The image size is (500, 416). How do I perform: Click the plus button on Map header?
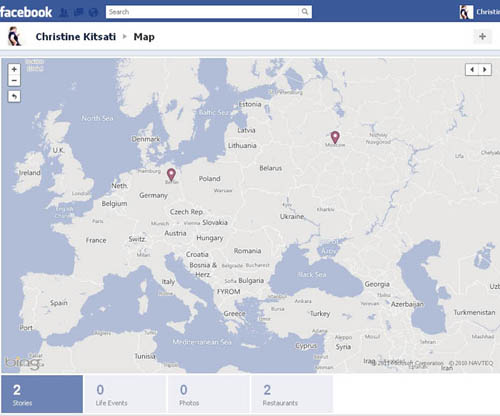point(482,36)
